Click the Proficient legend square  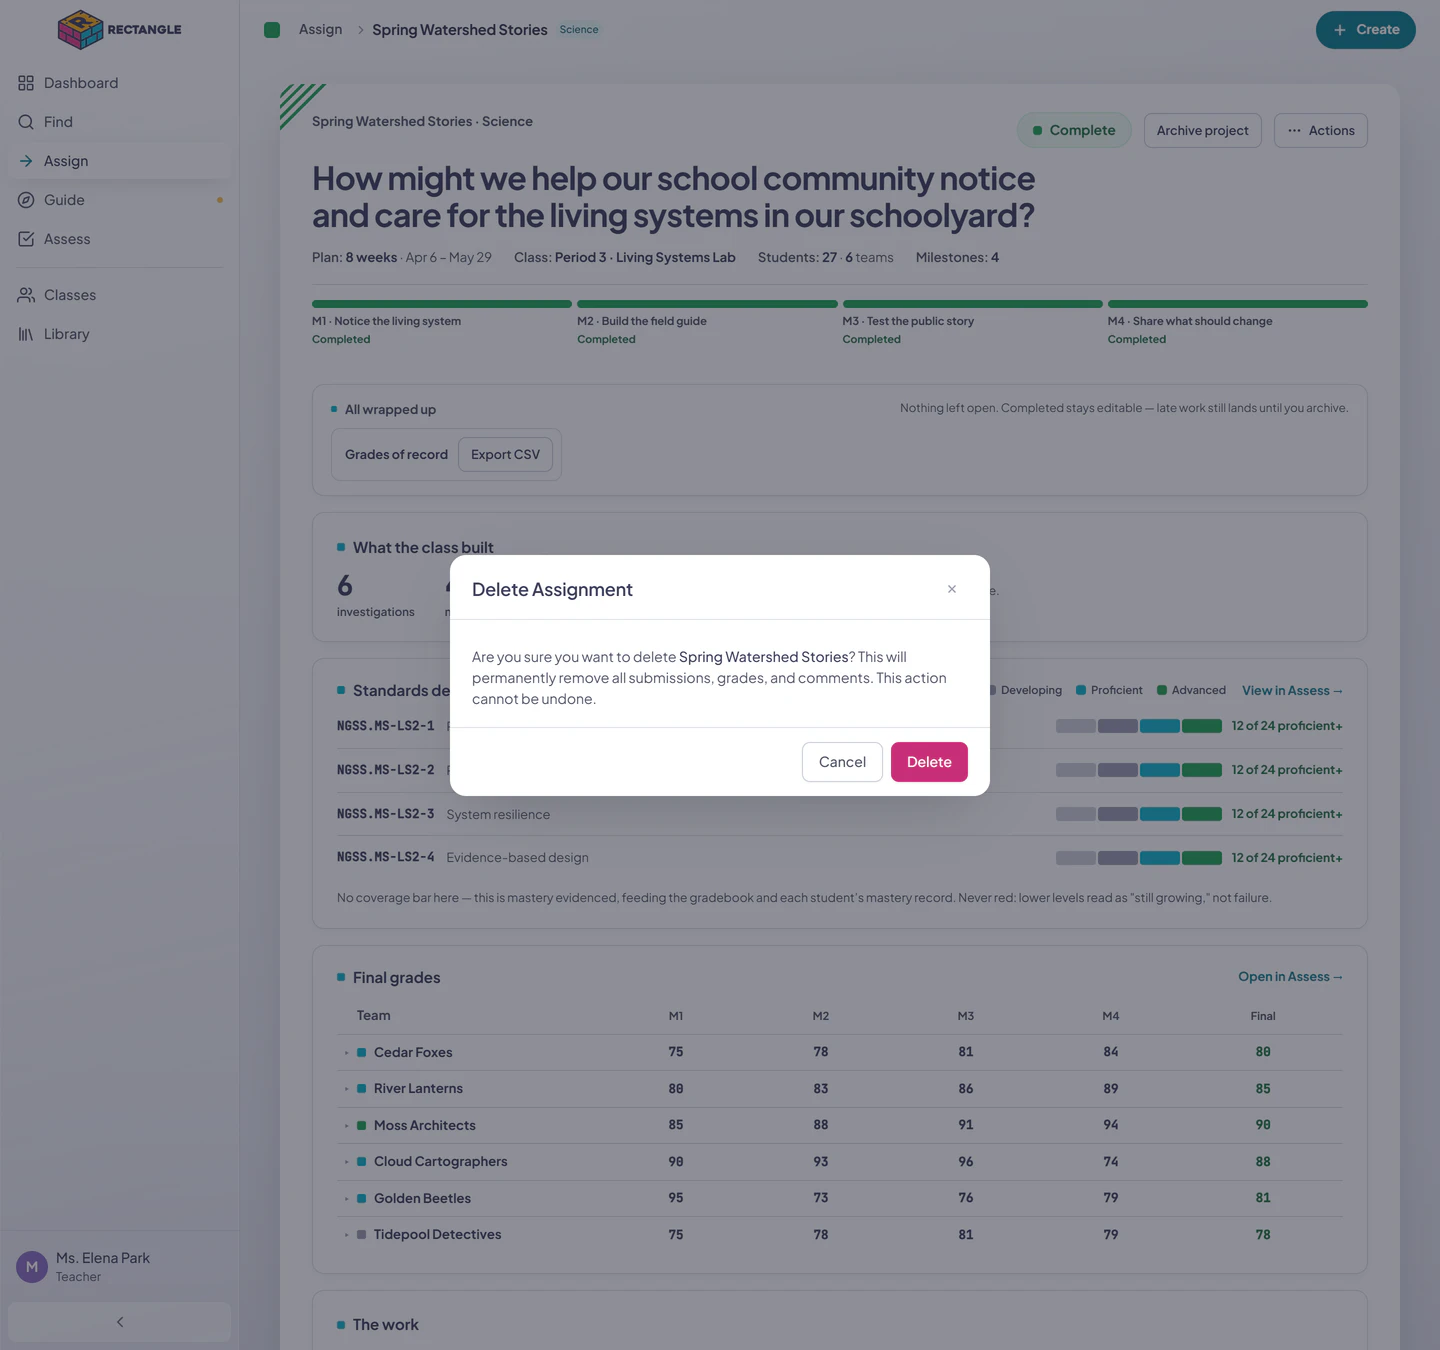pos(1081,690)
